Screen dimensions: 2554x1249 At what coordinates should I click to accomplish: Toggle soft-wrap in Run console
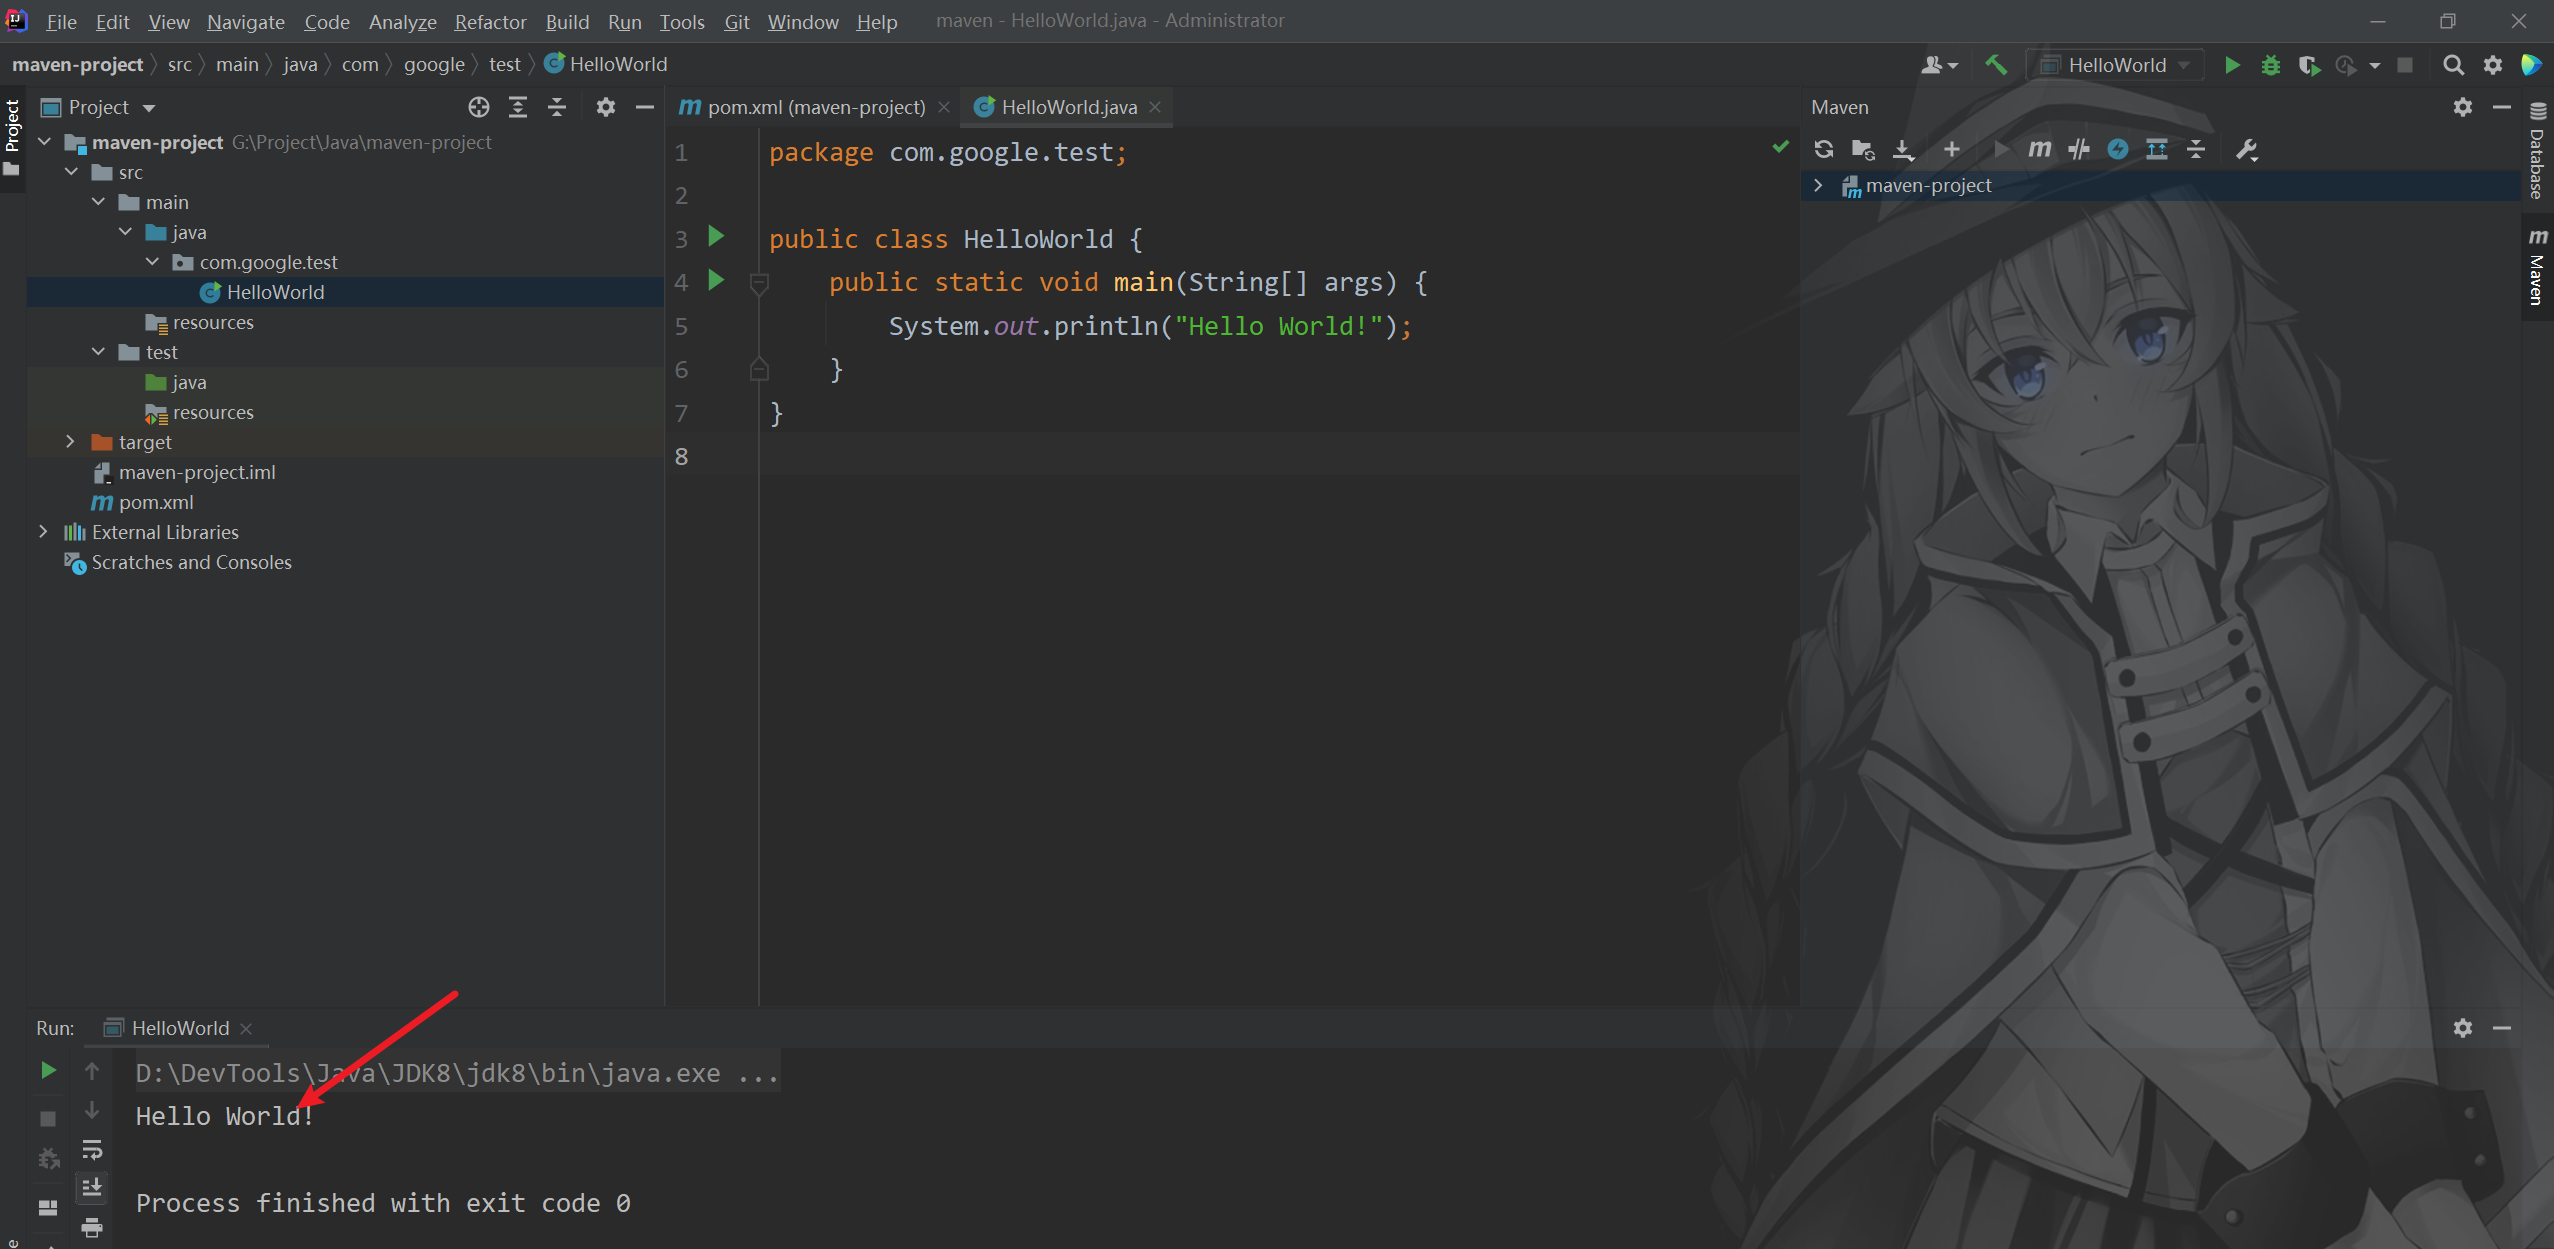click(x=92, y=1150)
